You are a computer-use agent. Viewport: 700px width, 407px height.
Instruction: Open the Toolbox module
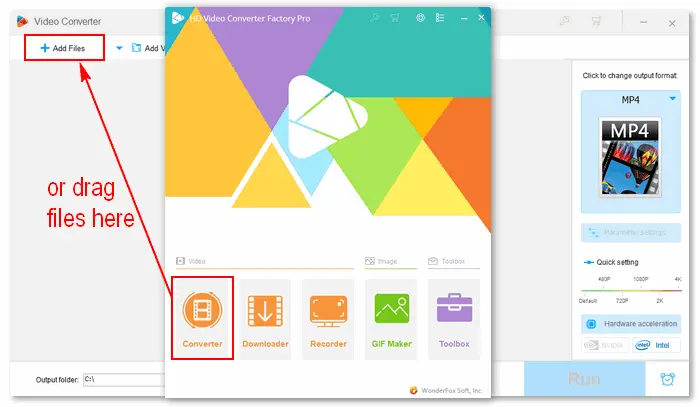[x=454, y=319]
